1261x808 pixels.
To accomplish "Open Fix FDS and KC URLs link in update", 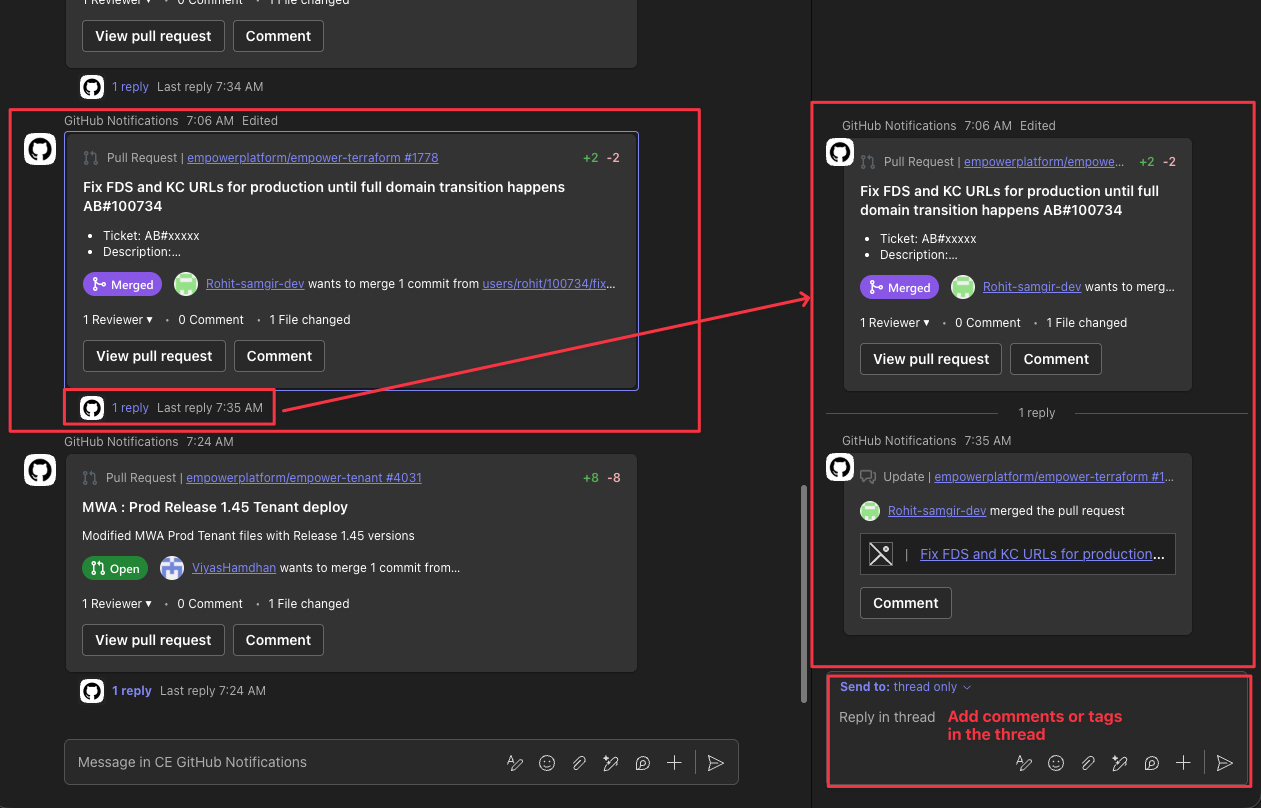I will 1042,554.
